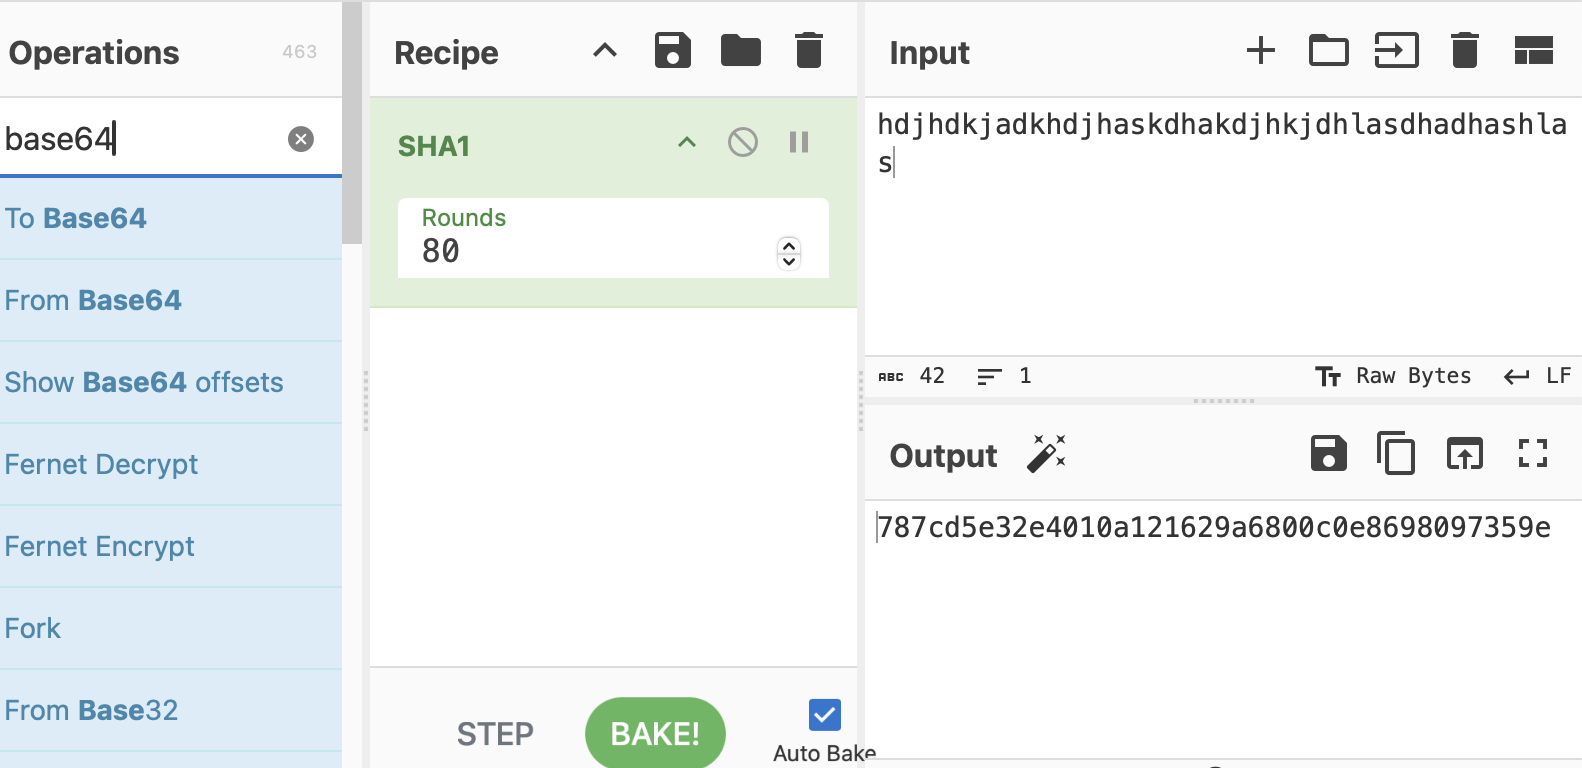
Task: Select the To Base64 operation
Action: [76, 218]
